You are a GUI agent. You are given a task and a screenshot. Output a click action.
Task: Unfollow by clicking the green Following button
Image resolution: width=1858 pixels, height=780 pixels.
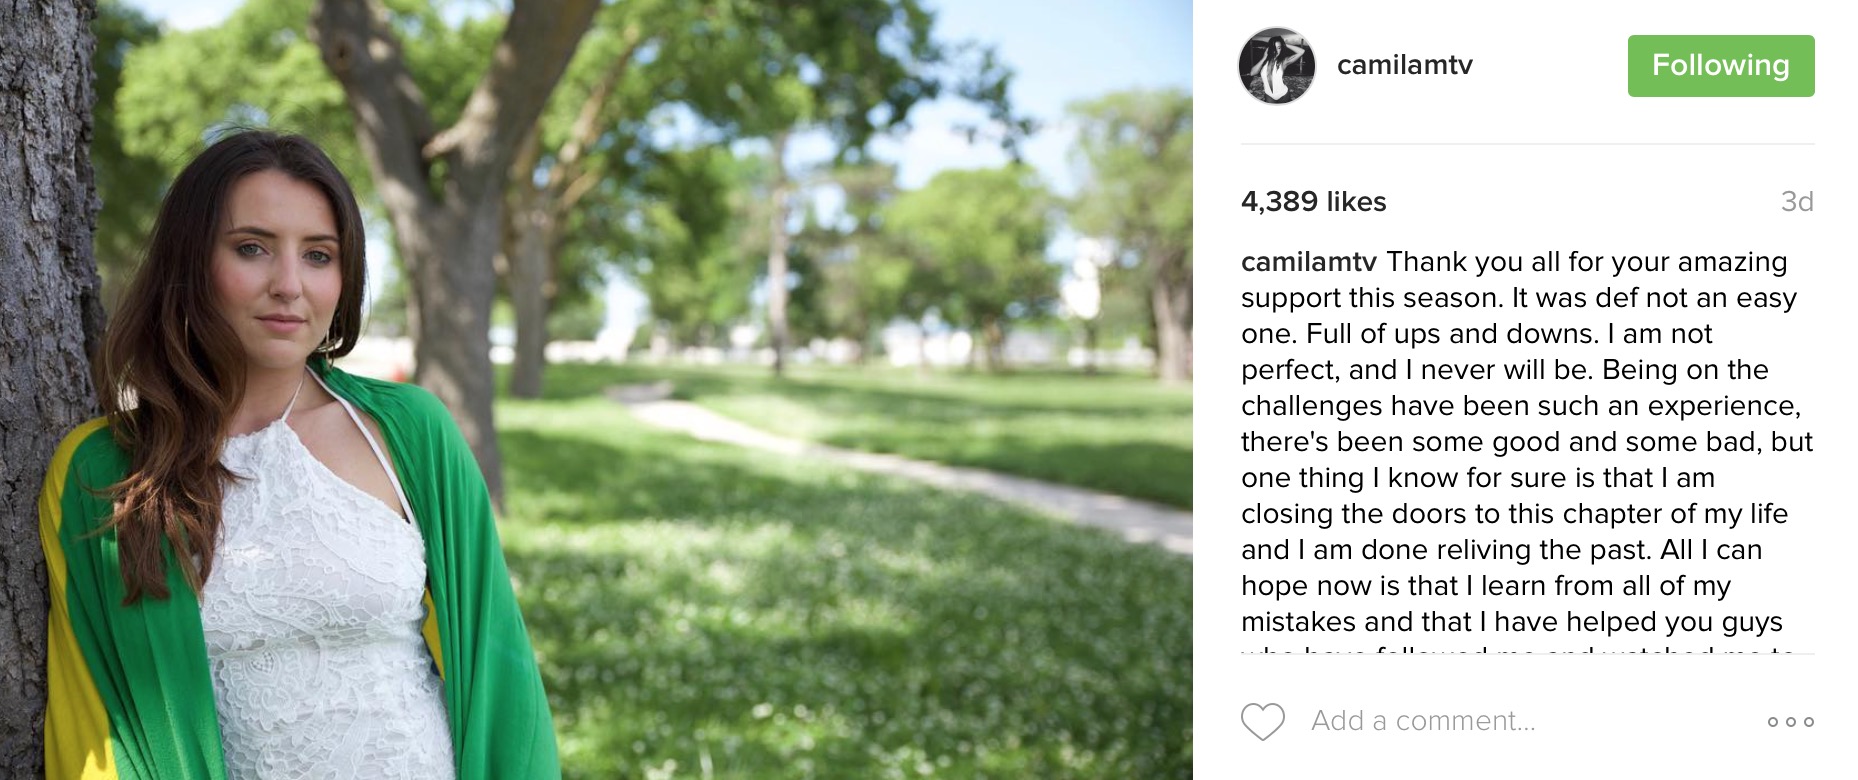click(x=1721, y=66)
